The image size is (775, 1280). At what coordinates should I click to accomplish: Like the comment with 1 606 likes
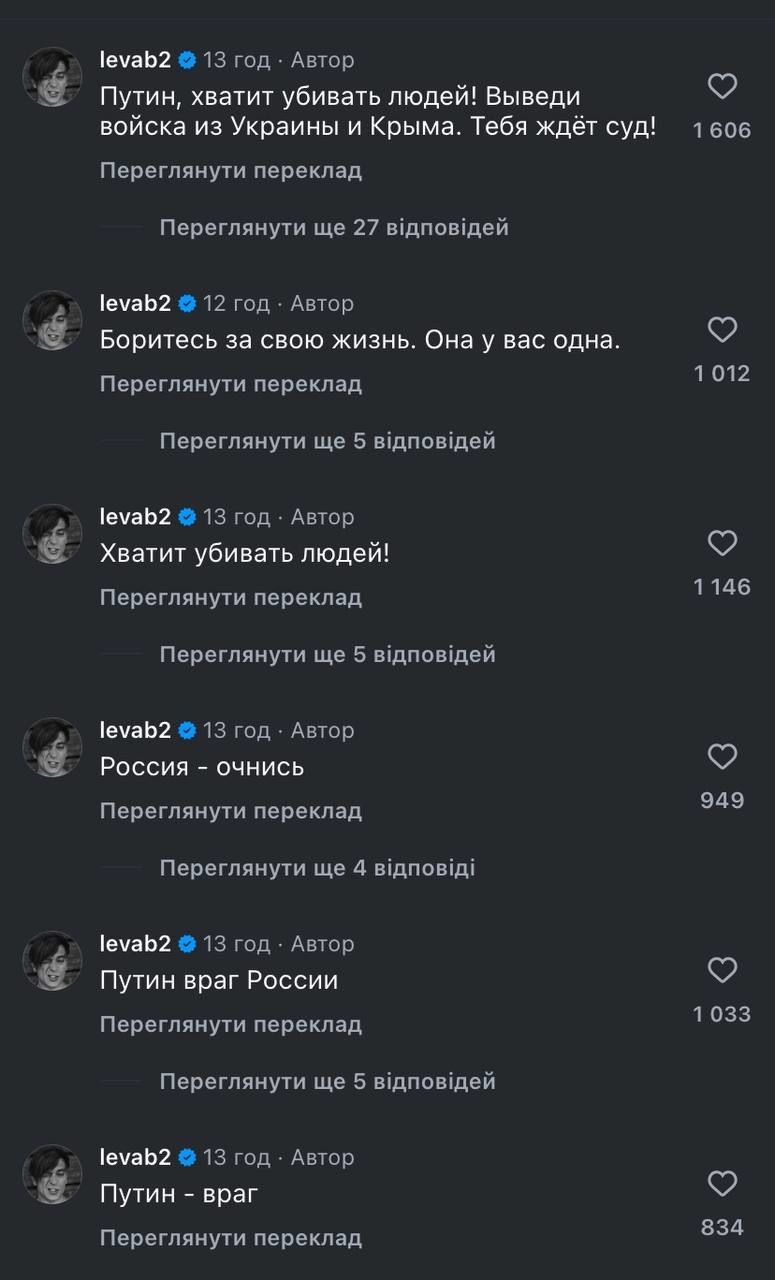(x=722, y=87)
